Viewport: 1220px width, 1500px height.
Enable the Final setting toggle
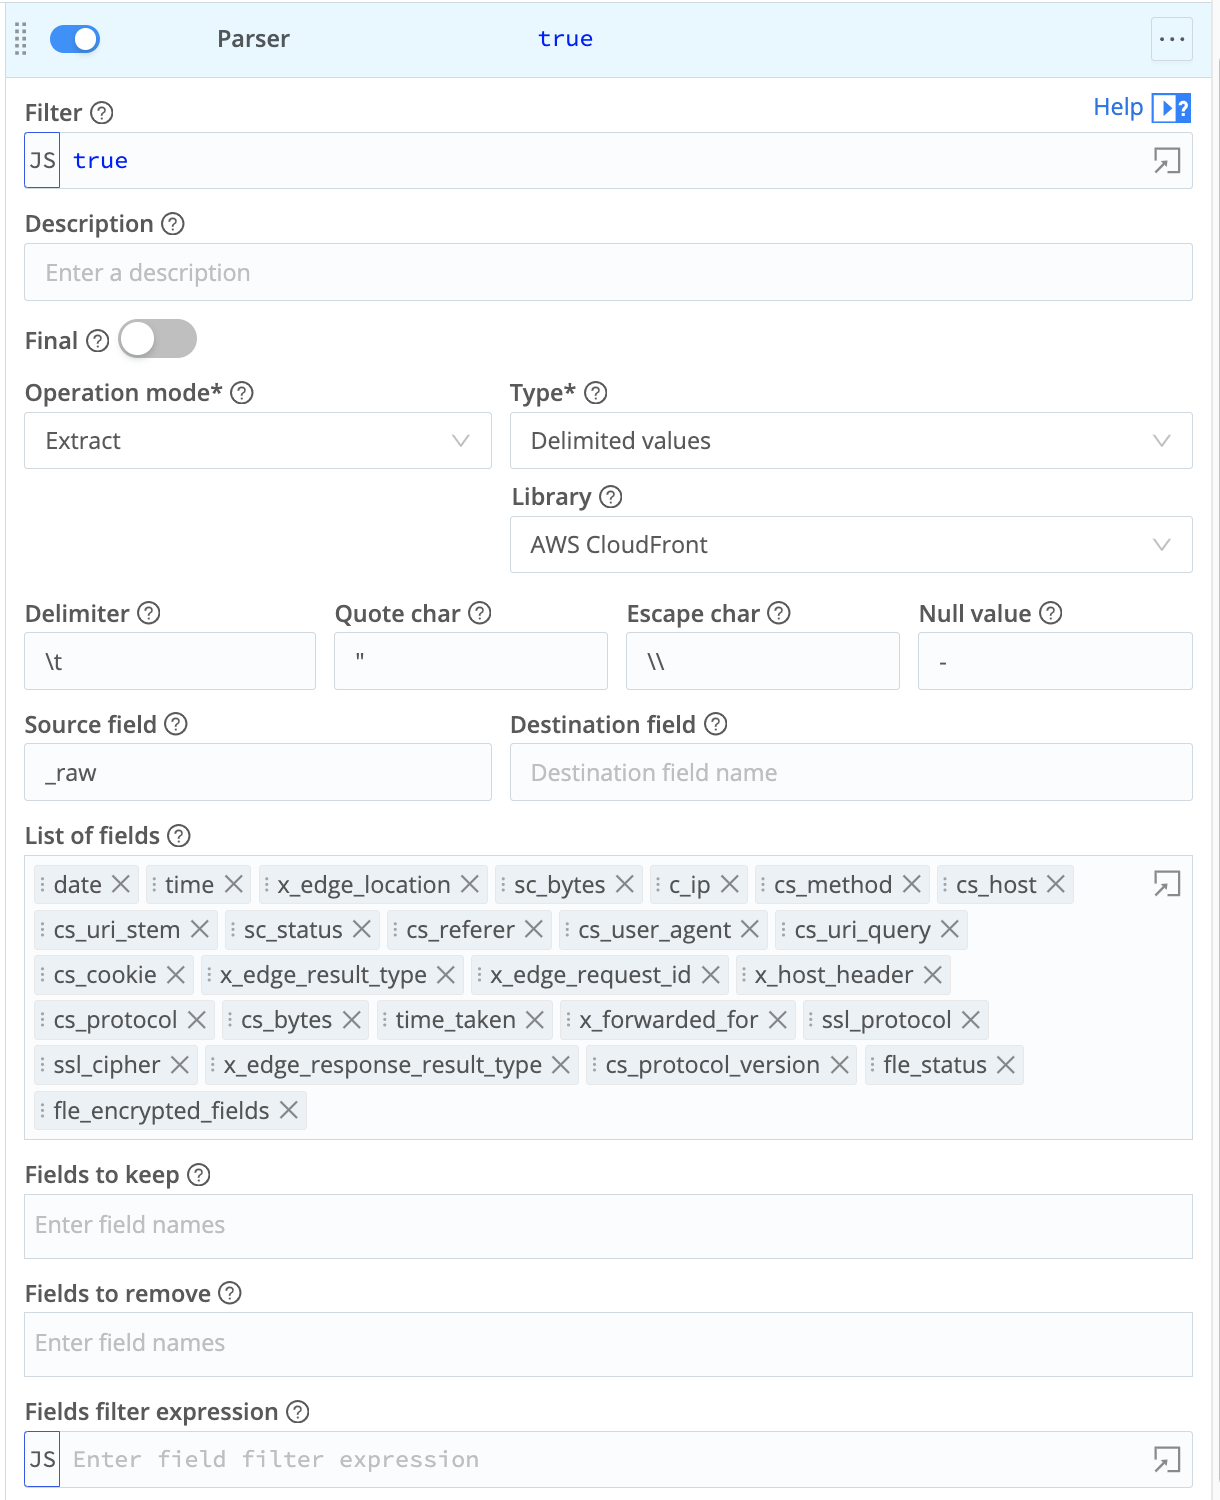156,339
